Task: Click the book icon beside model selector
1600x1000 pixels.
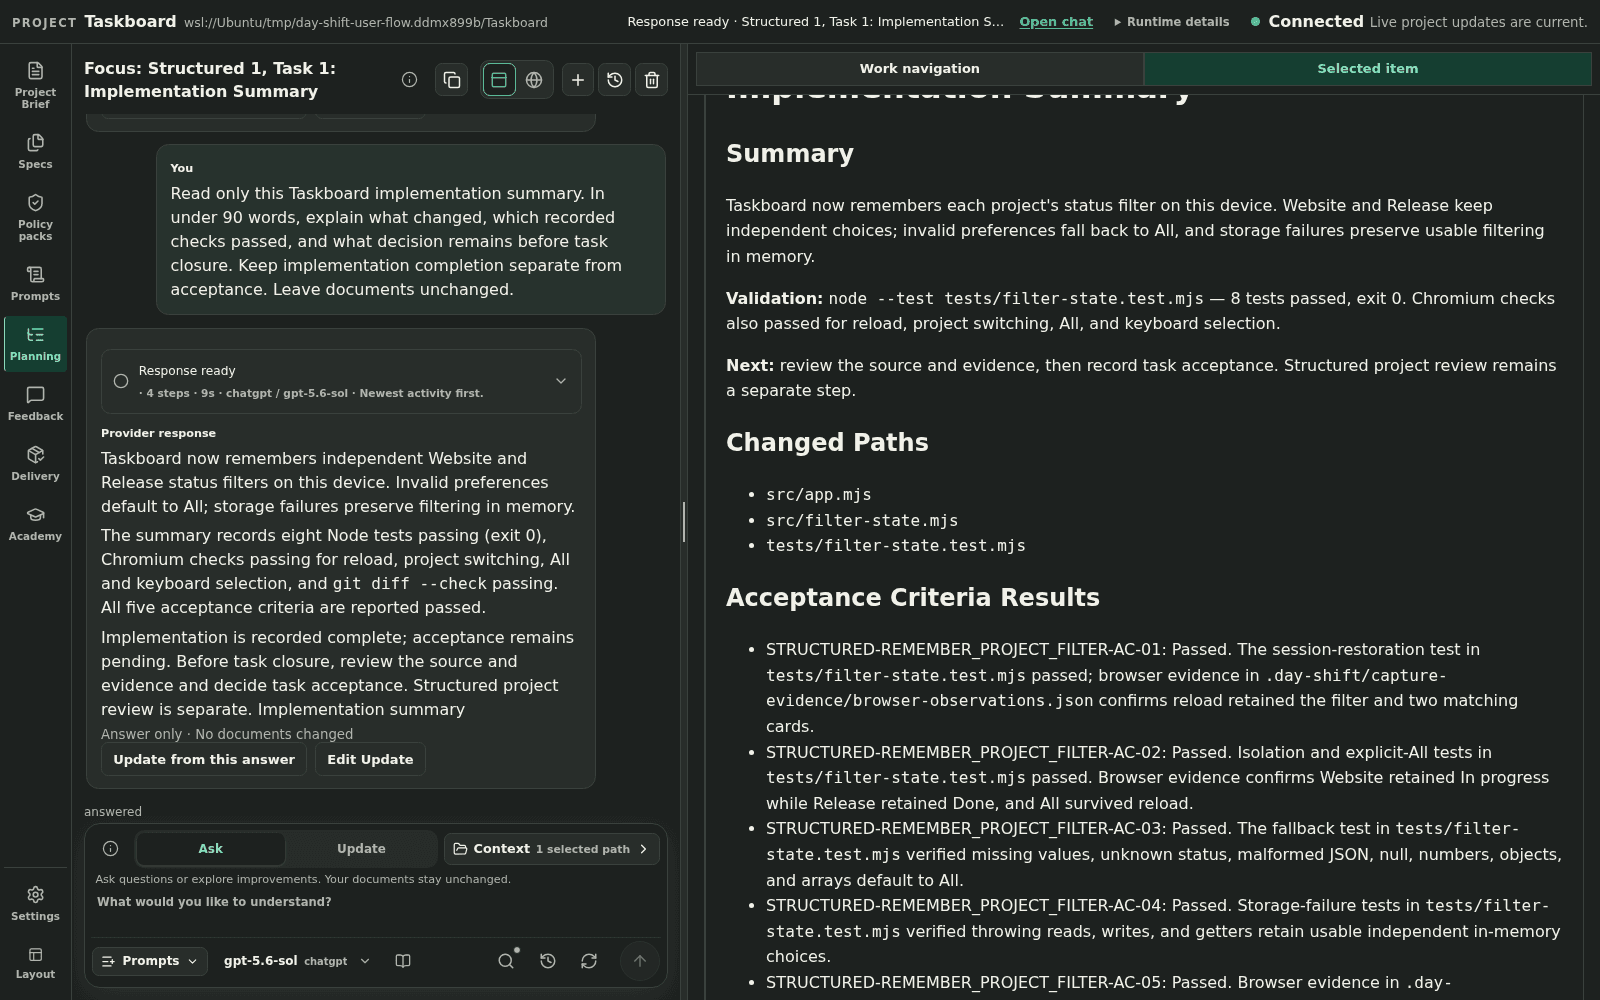Action: (x=403, y=961)
